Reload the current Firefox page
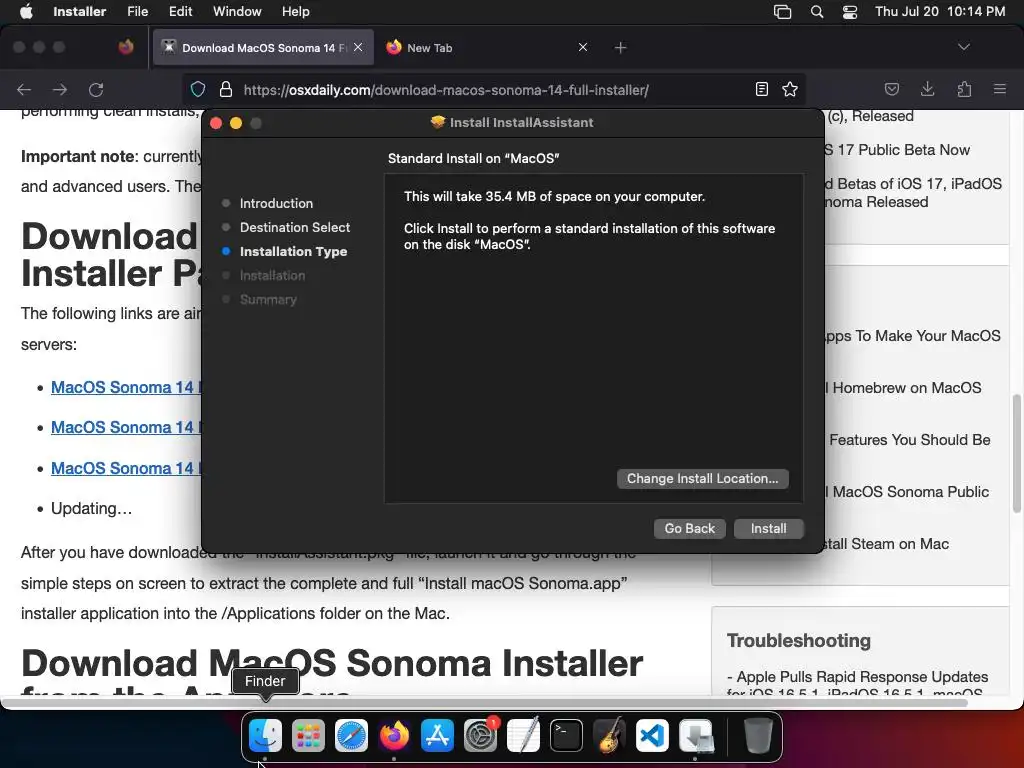1024x768 pixels. click(x=96, y=89)
